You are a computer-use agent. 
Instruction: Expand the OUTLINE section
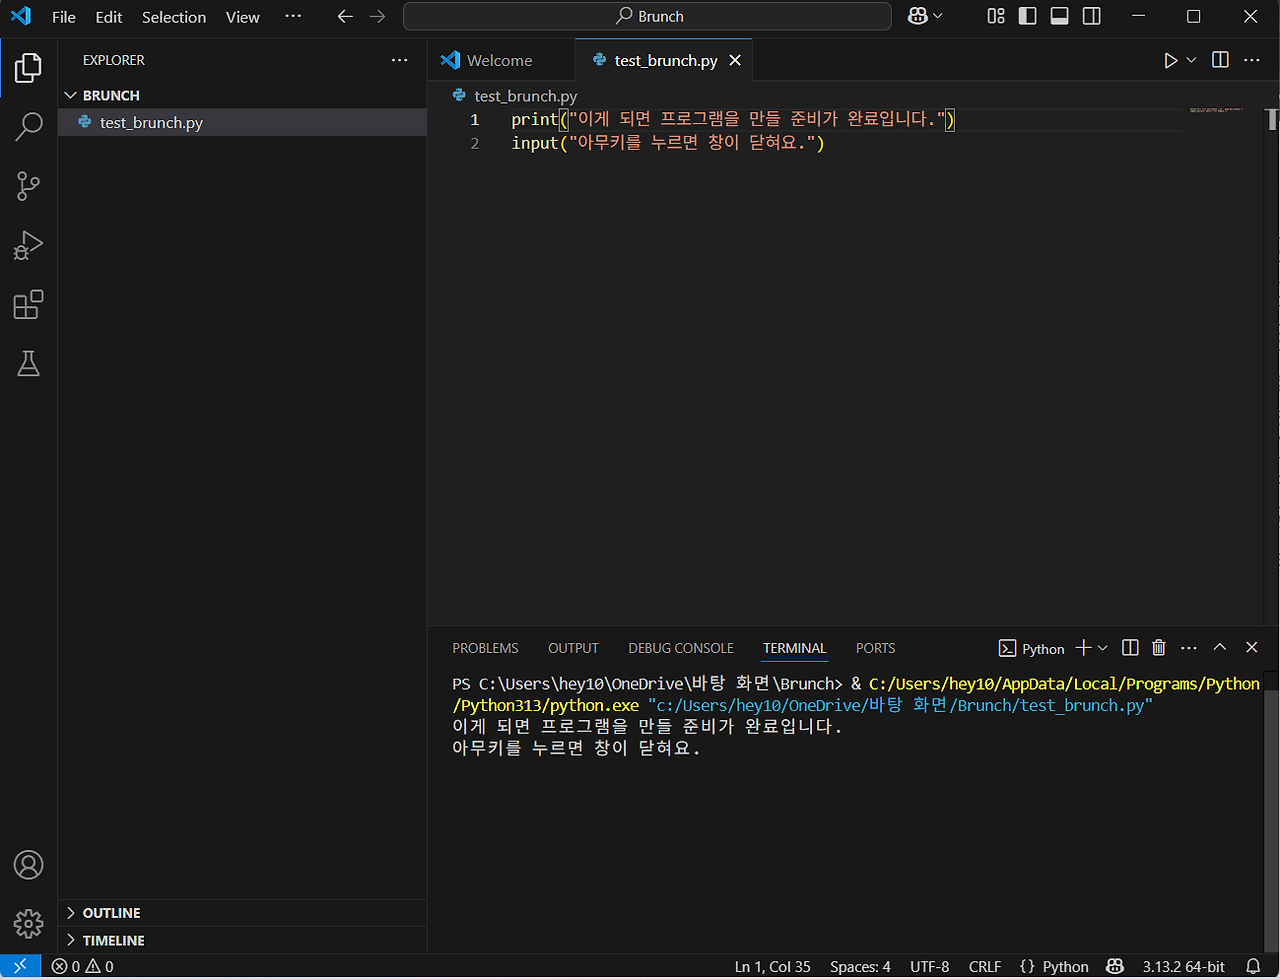pos(111,913)
